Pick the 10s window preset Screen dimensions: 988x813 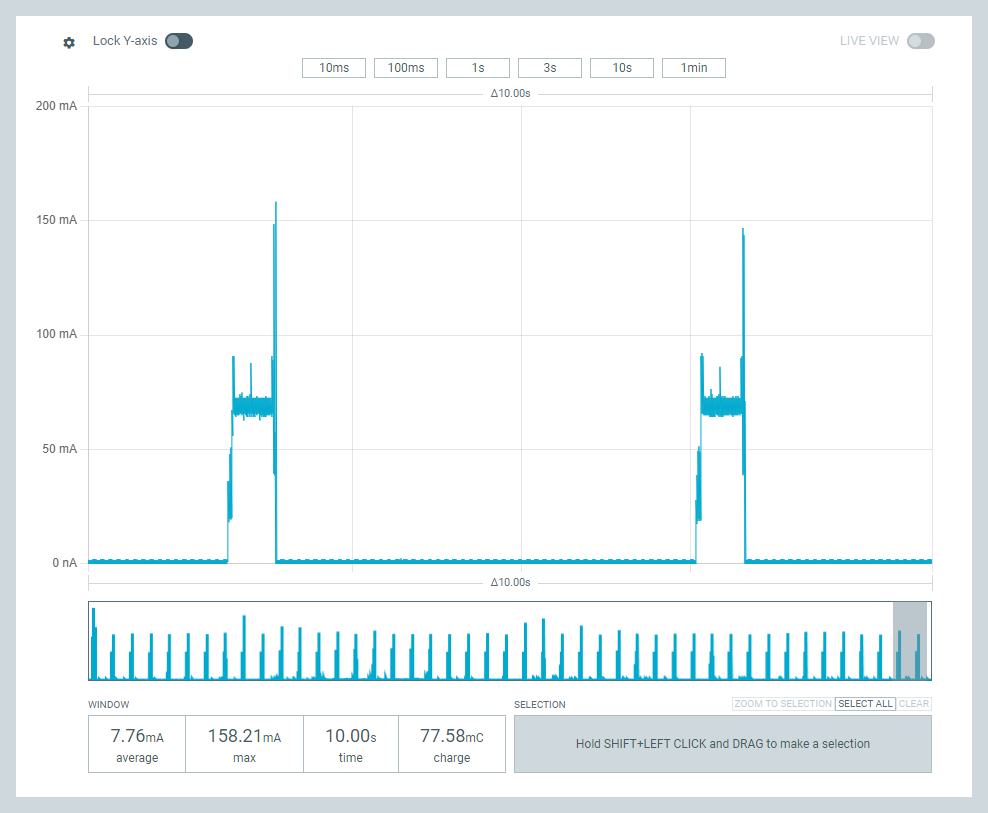click(x=622, y=68)
